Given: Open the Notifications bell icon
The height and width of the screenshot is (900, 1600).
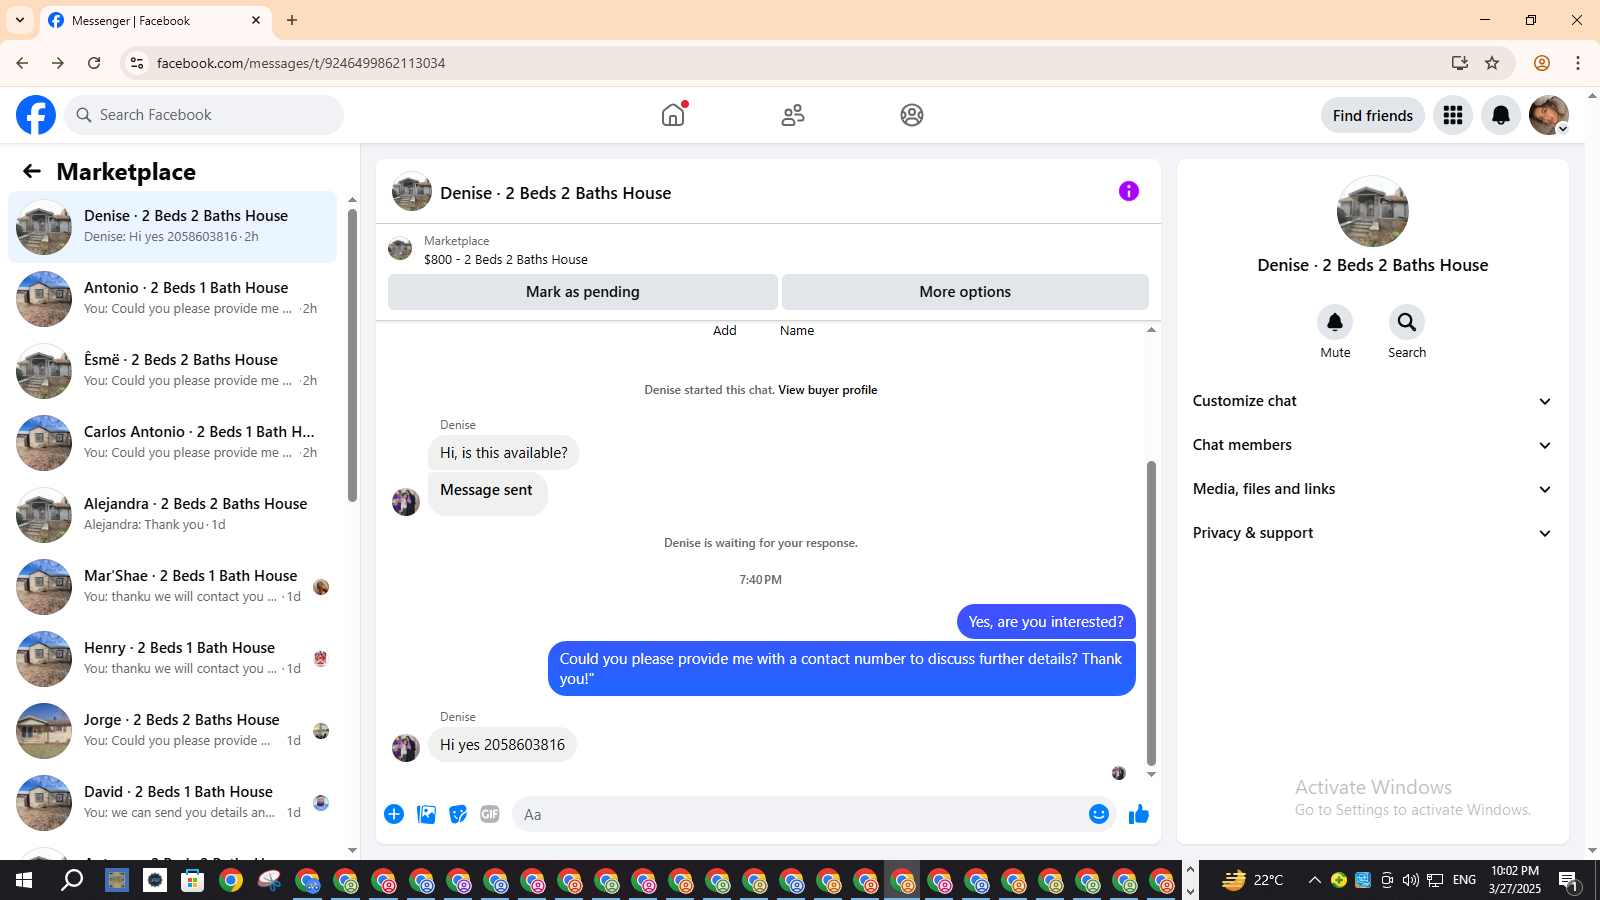Looking at the screenshot, I should 1501,115.
